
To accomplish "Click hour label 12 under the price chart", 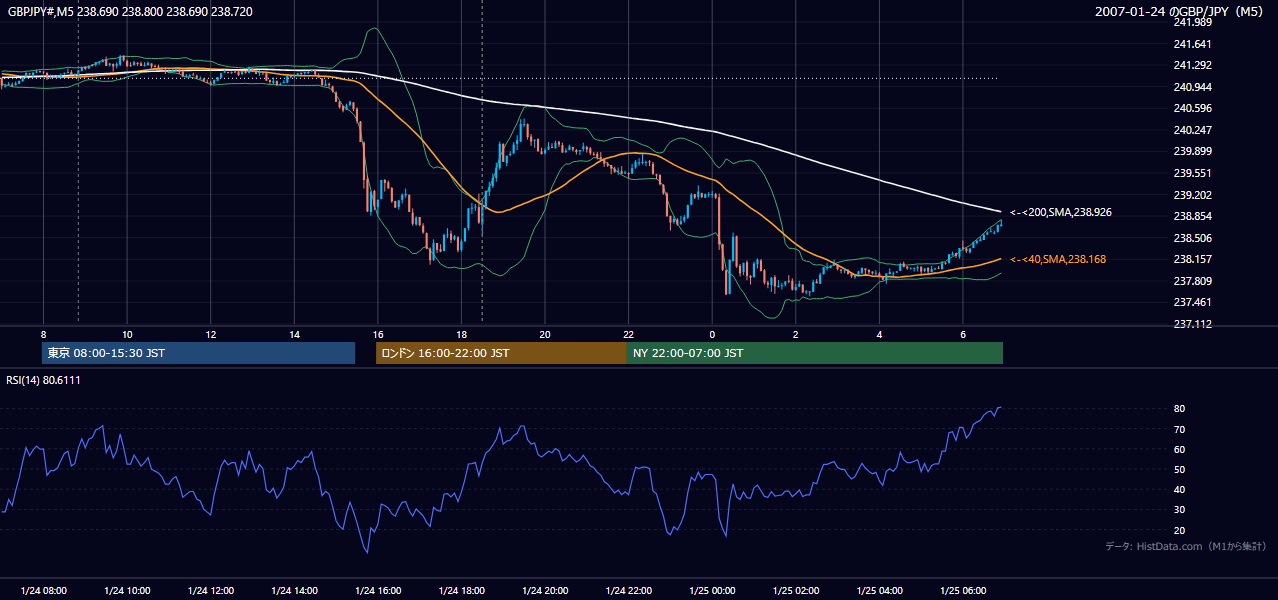I will point(210,334).
